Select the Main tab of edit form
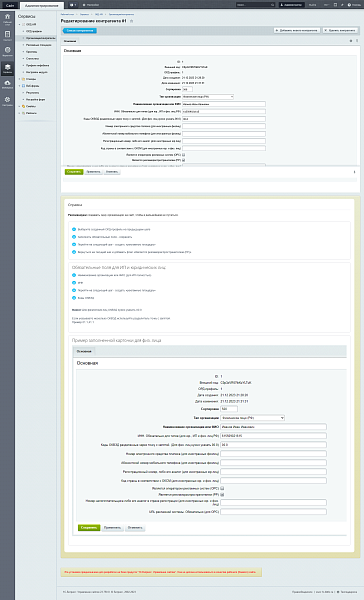This screenshot has width=364, height=600. coord(70,41)
